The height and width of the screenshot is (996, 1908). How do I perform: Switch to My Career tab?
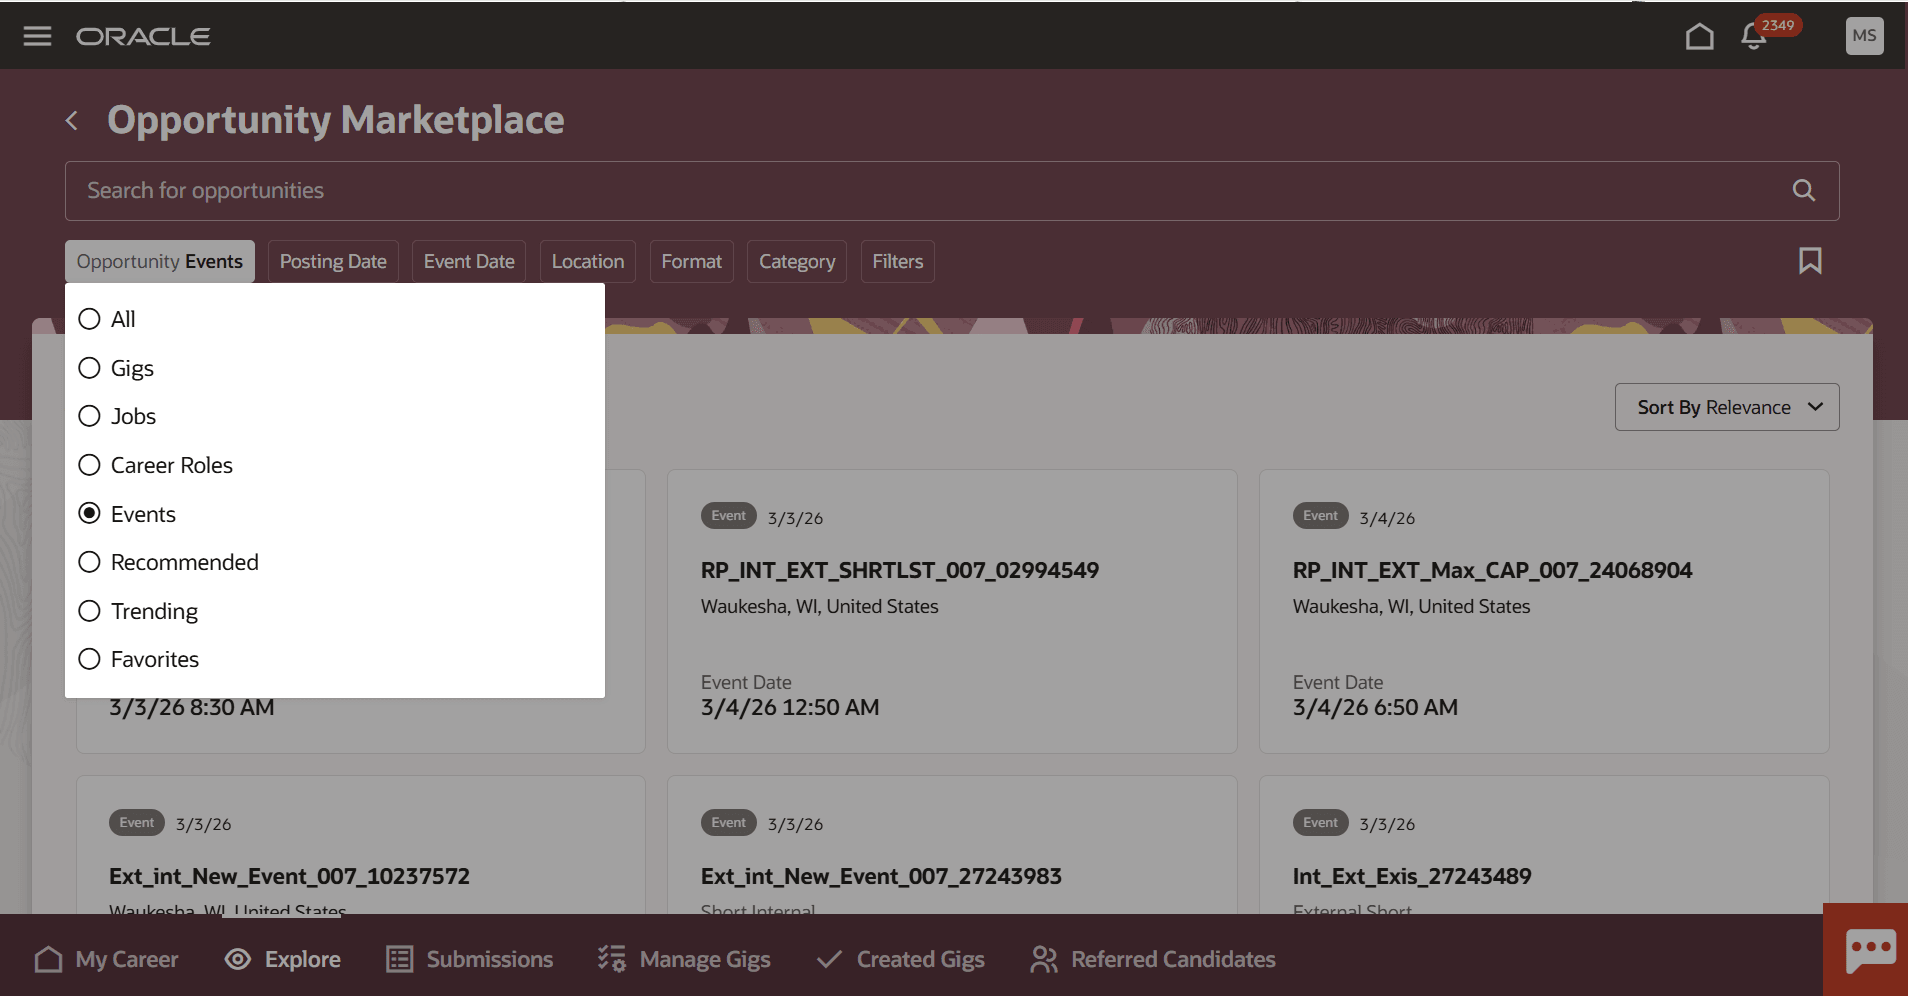(107, 959)
